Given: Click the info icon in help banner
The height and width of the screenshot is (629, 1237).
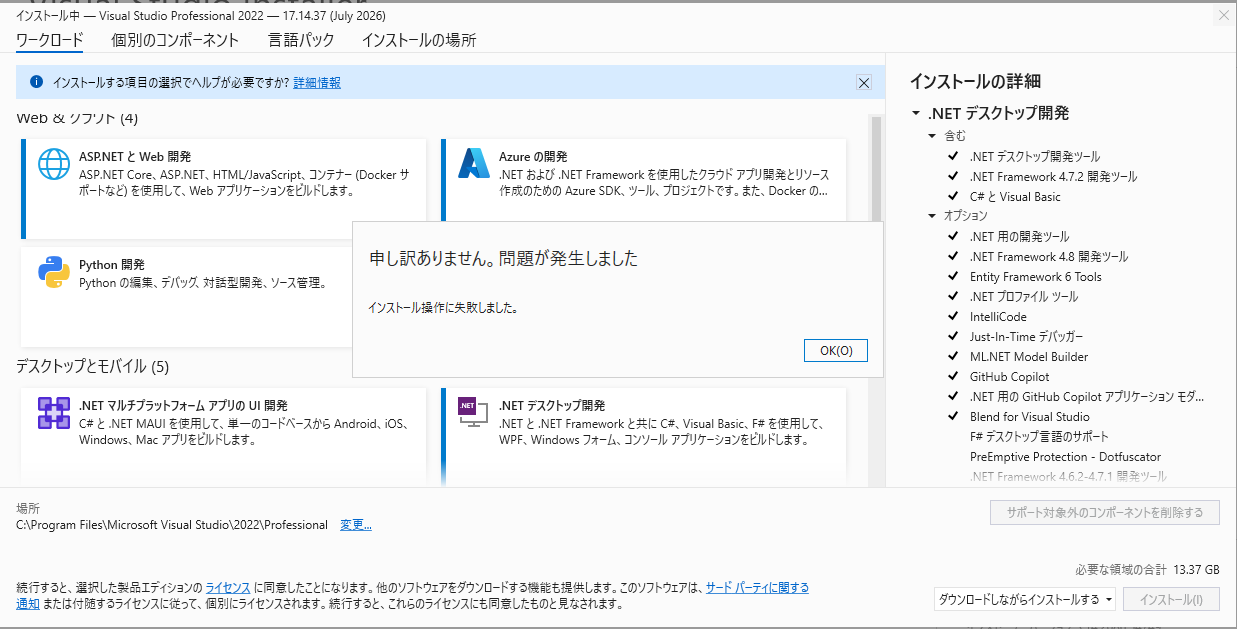Looking at the screenshot, I should [x=37, y=82].
